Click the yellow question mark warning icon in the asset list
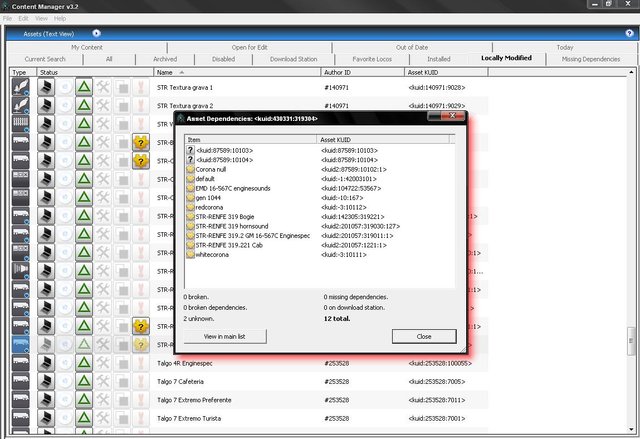This screenshot has width=640, height=439. pos(142,144)
